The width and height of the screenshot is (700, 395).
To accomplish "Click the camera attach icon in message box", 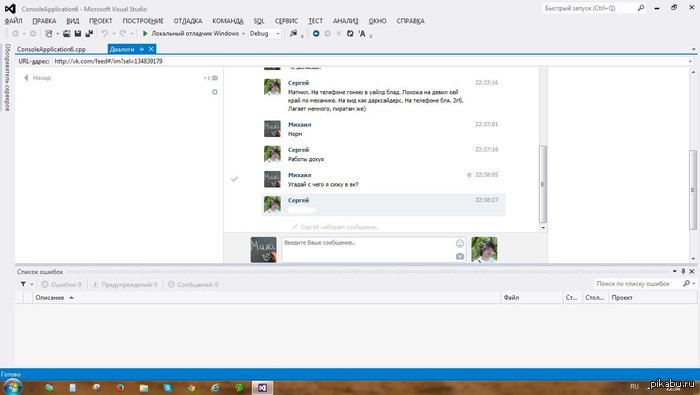I will (x=460, y=256).
